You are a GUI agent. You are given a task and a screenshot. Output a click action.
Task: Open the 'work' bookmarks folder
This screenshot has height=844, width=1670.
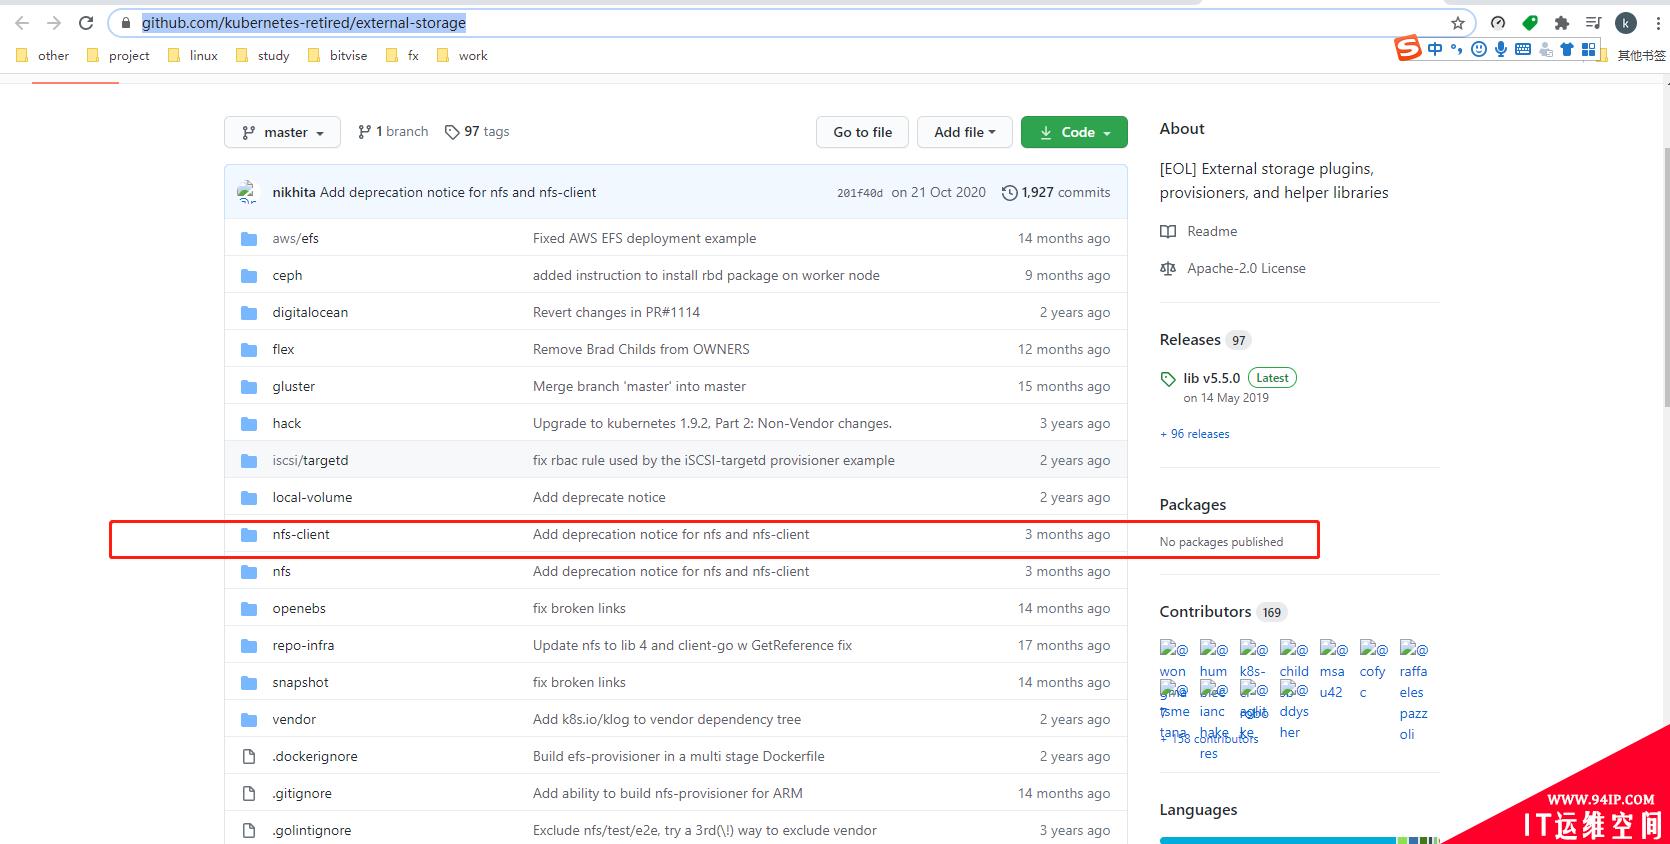pos(462,55)
